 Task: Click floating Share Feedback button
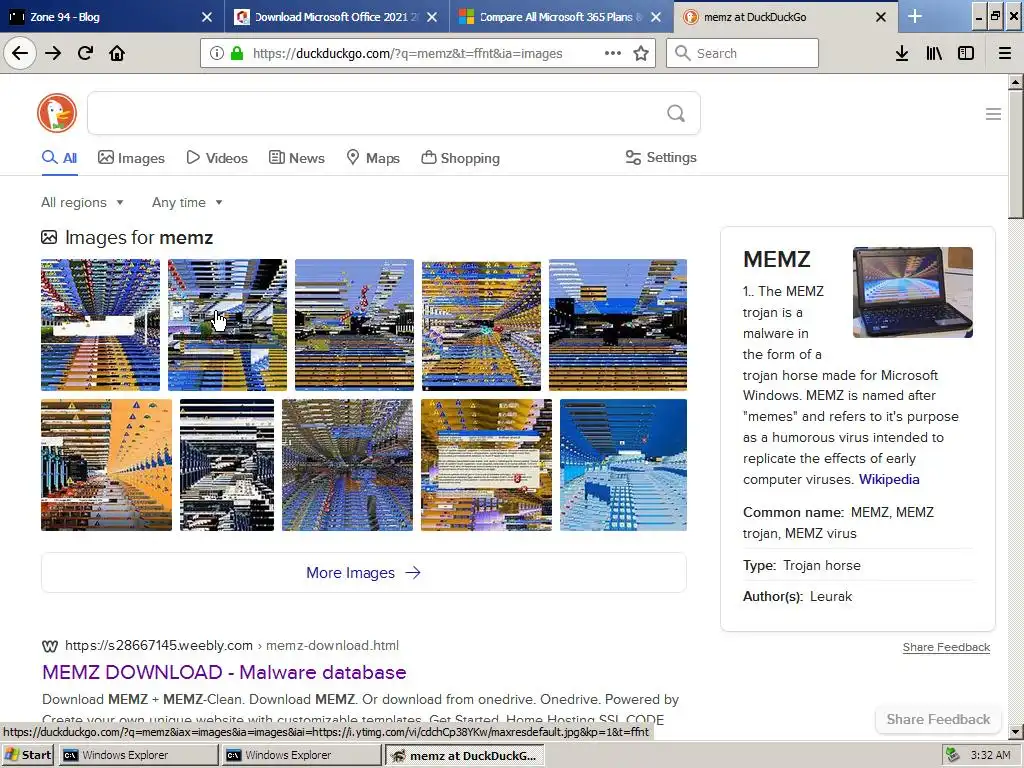pyautogui.click(x=938, y=719)
